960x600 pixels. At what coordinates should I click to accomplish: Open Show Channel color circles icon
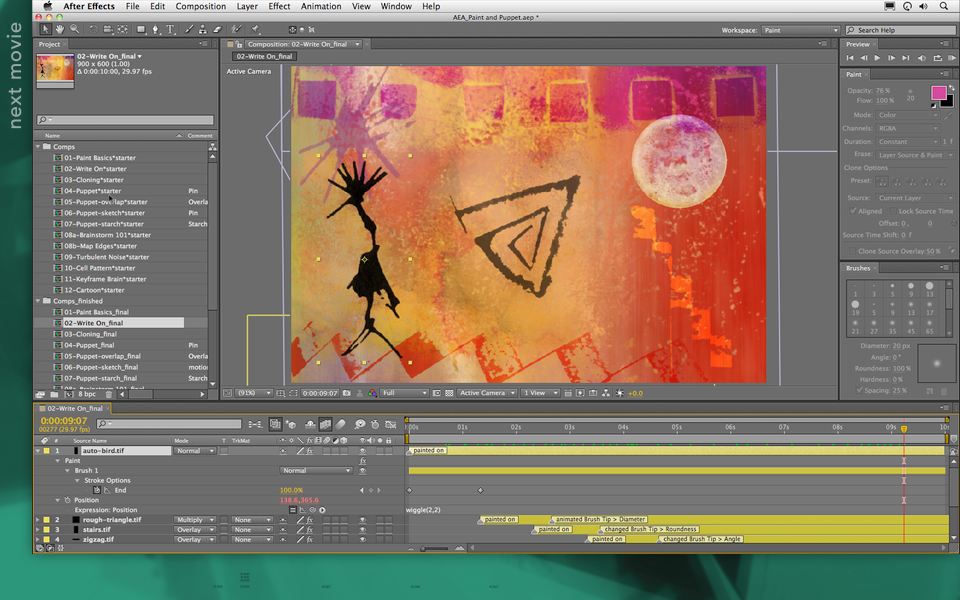point(372,393)
